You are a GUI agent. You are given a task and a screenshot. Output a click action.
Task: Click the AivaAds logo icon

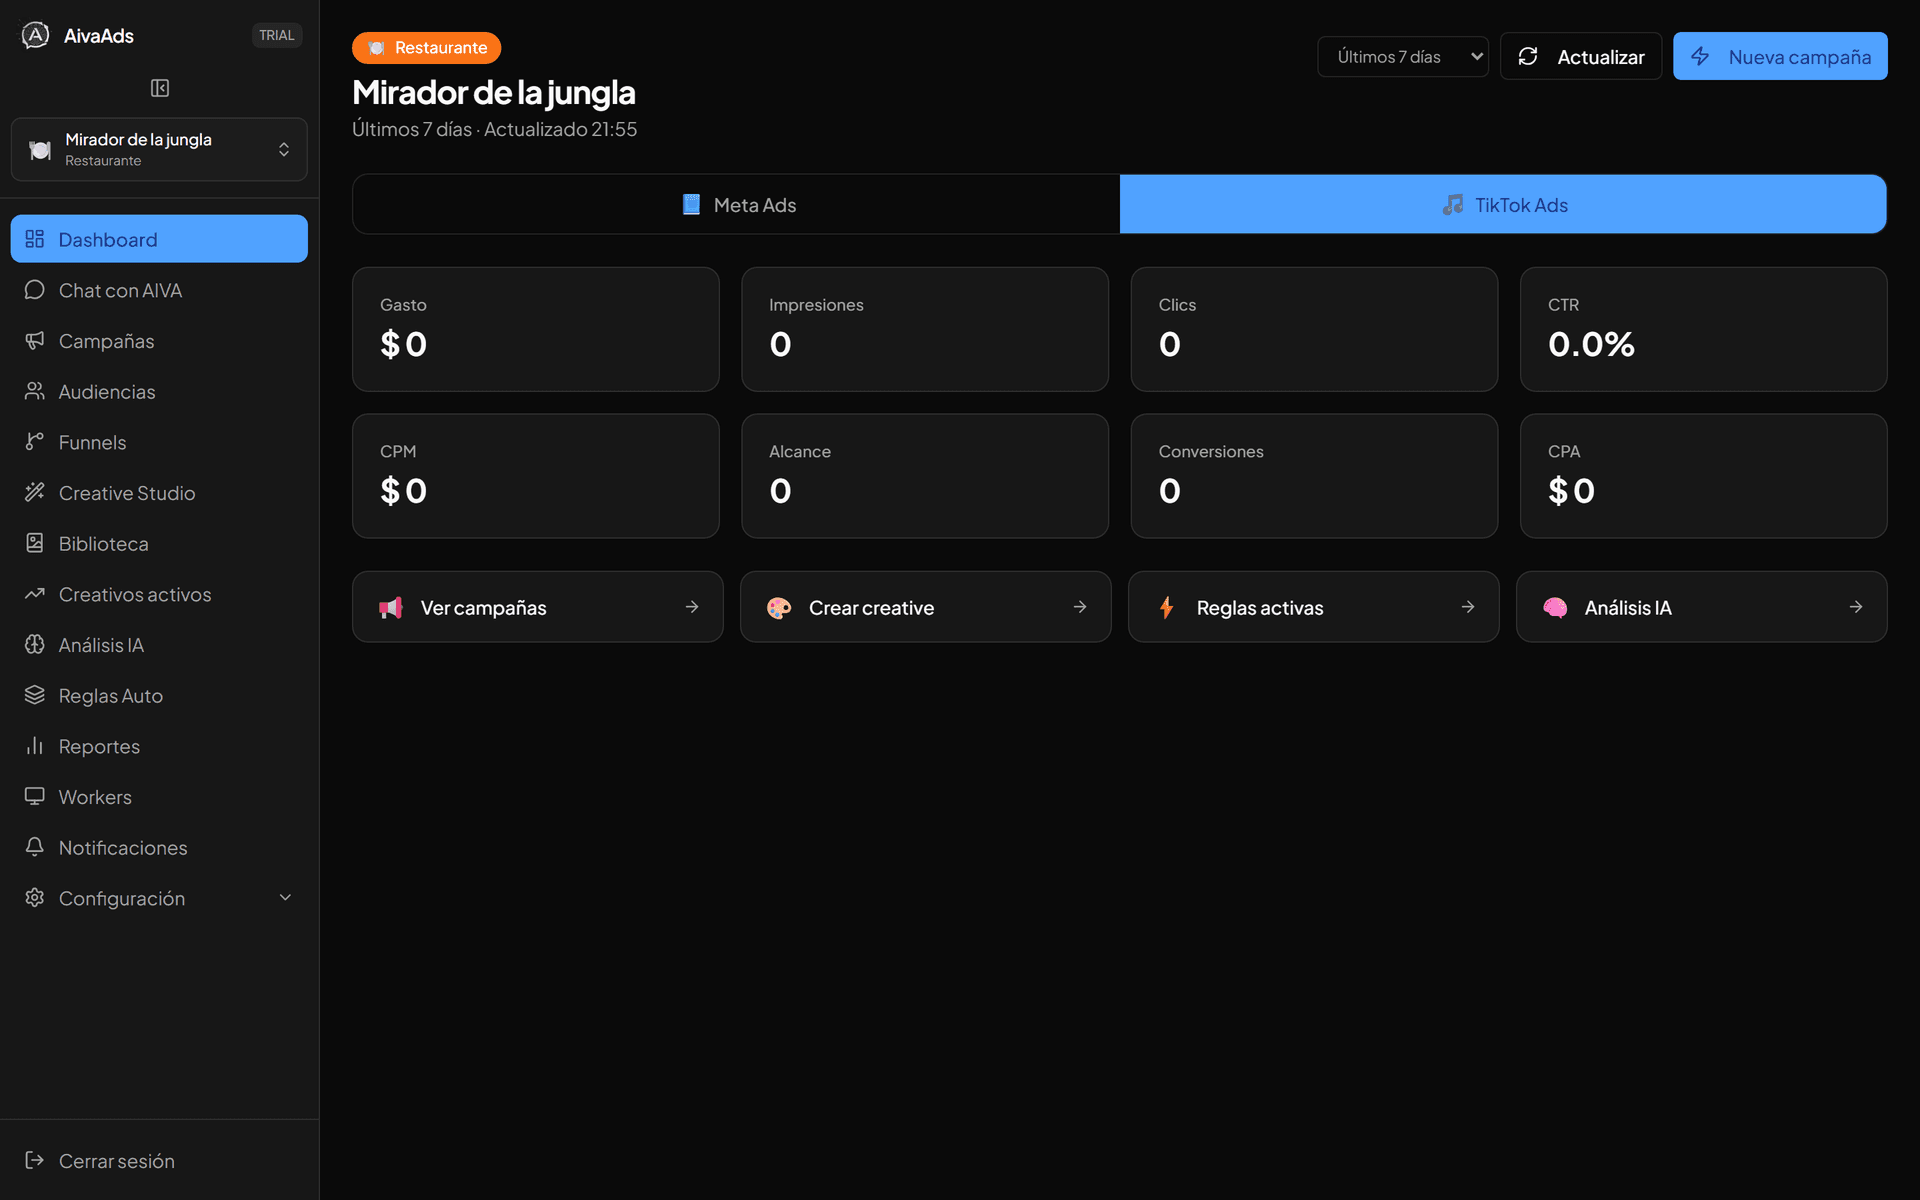point(35,35)
